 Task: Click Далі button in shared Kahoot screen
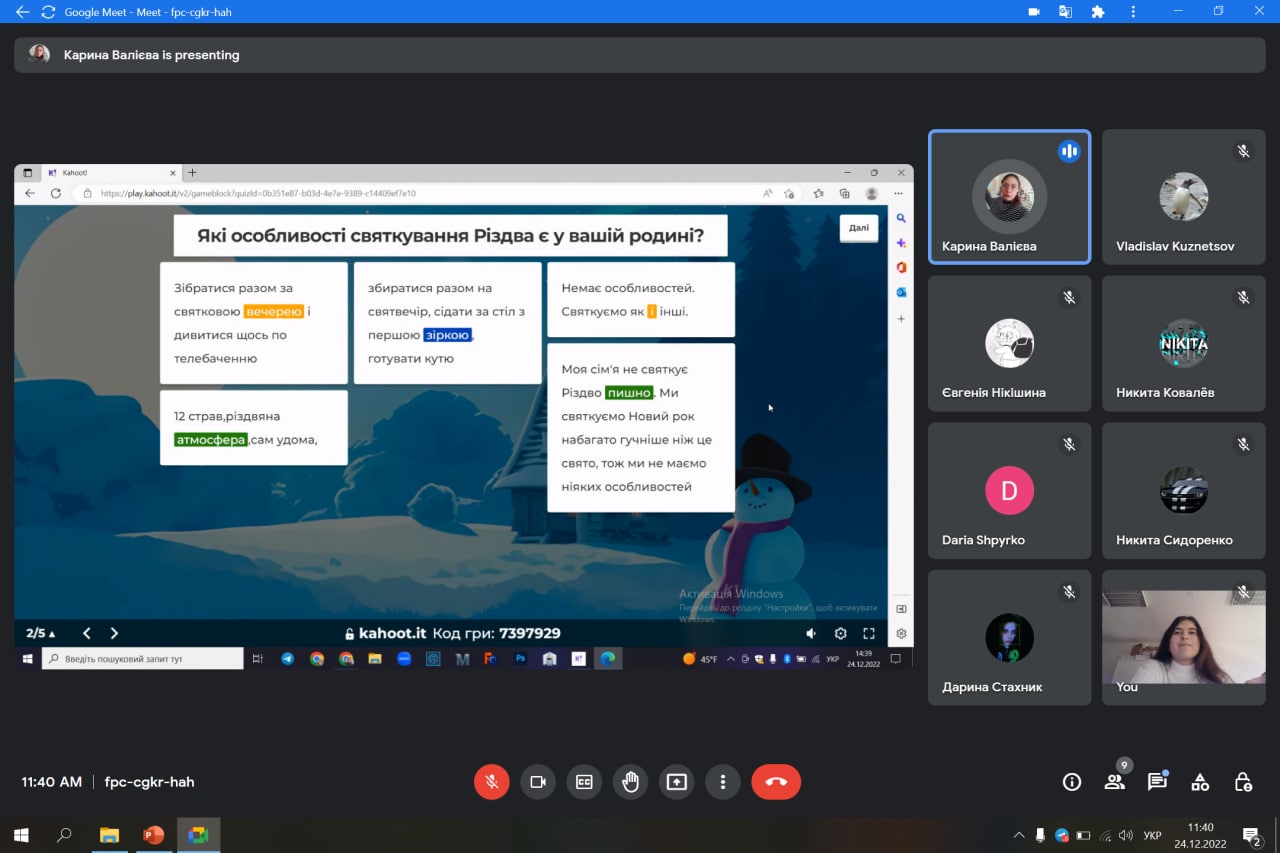coord(859,228)
